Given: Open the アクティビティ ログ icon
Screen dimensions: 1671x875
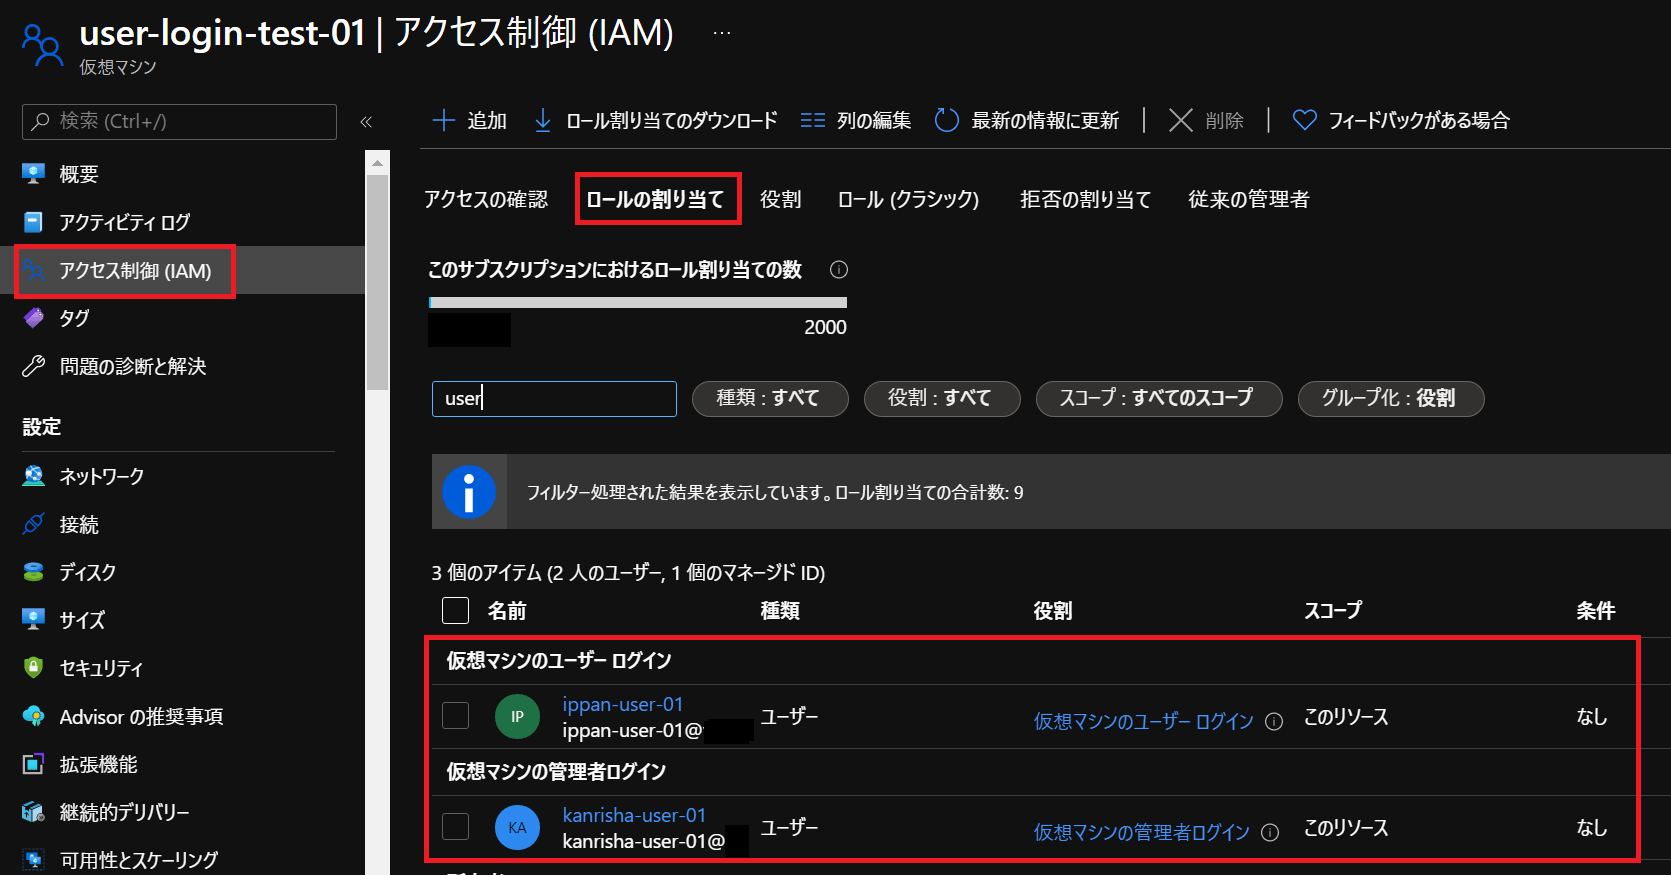Looking at the screenshot, I should (33, 222).
